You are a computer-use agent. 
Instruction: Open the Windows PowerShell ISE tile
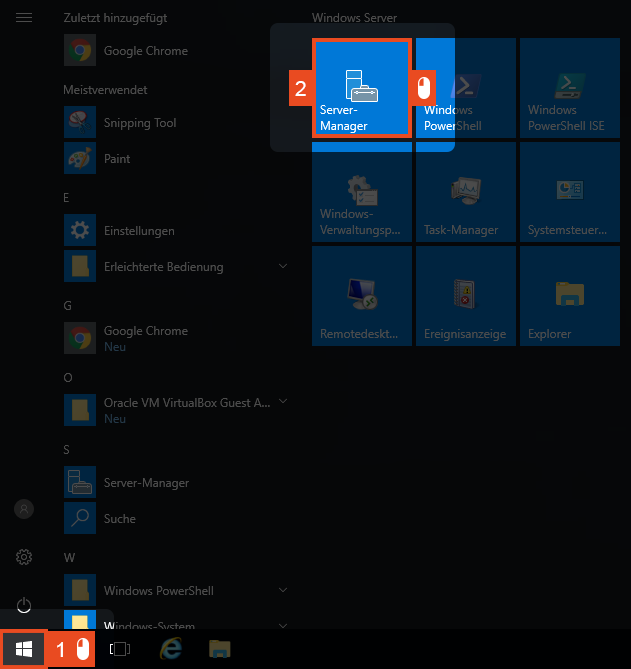point(570,89)
